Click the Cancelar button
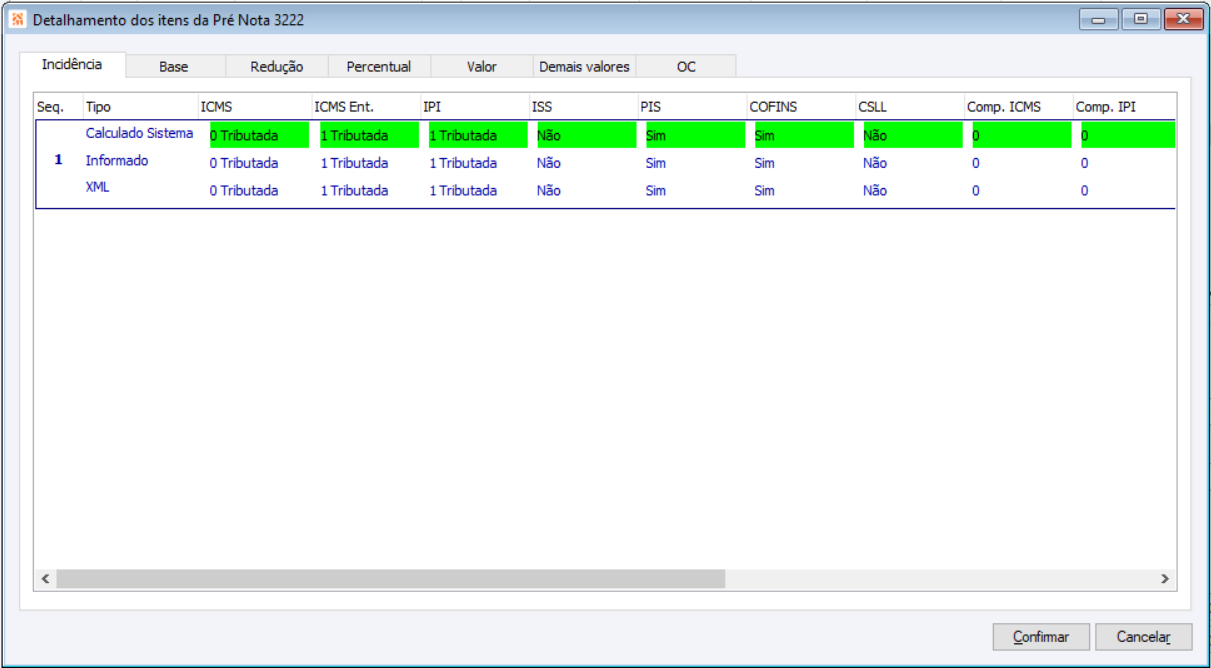 pos(1144,636)
